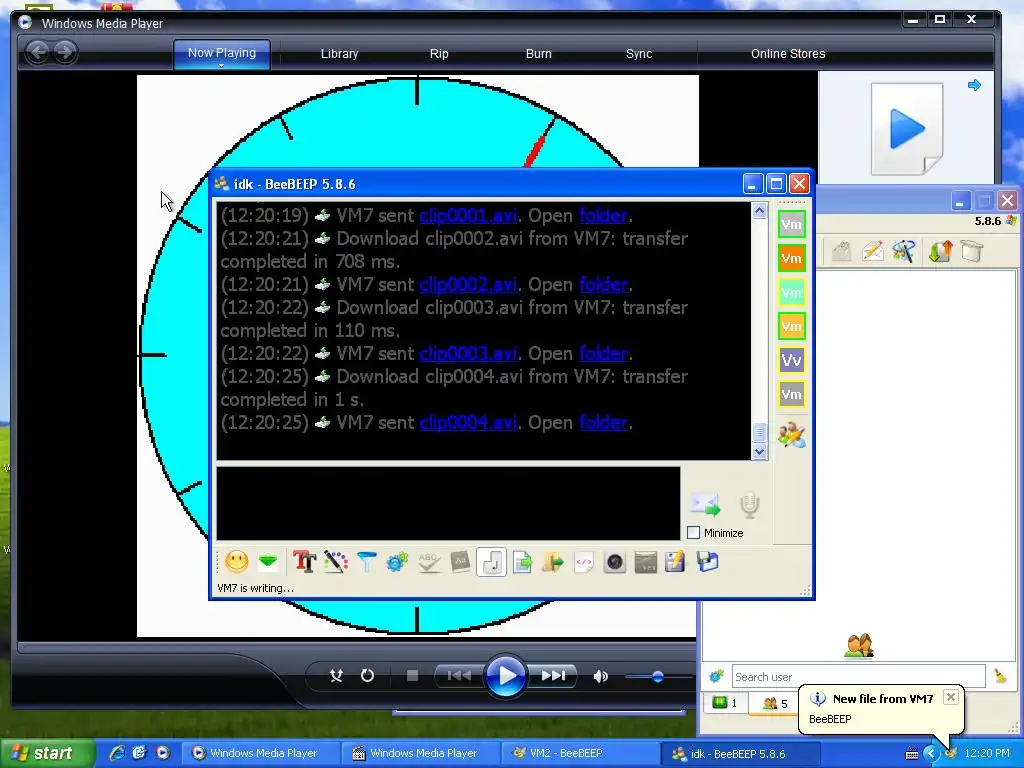Click the microphone voice message icon
Image resolution: width=1024 pixels, height=768 pixels.
click(x=750, y=505)
